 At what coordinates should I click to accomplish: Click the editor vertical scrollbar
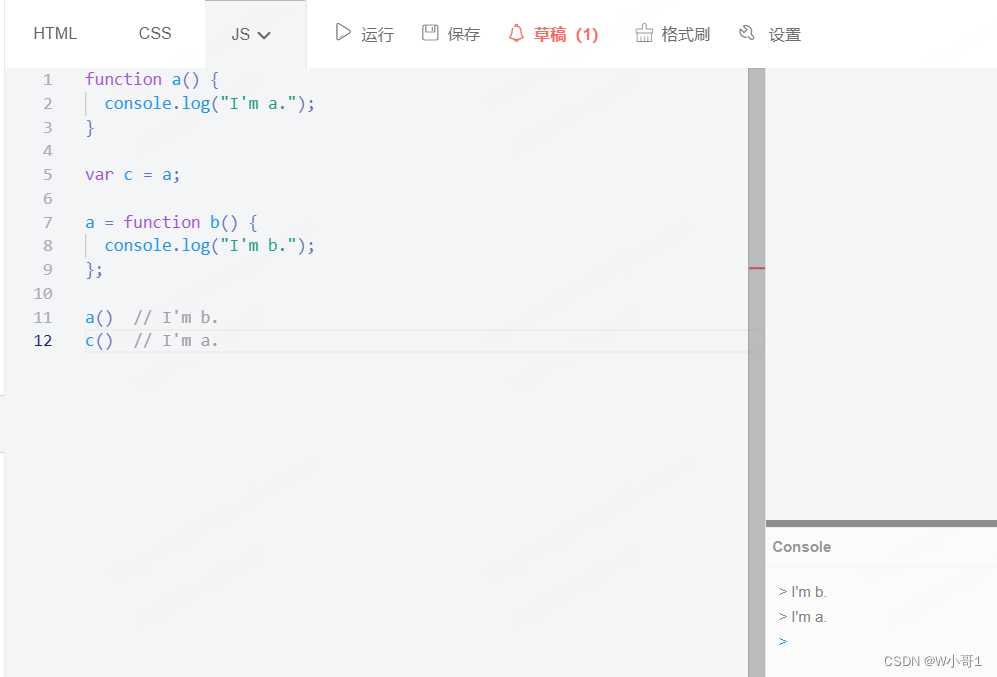click(x=757, y=373)
